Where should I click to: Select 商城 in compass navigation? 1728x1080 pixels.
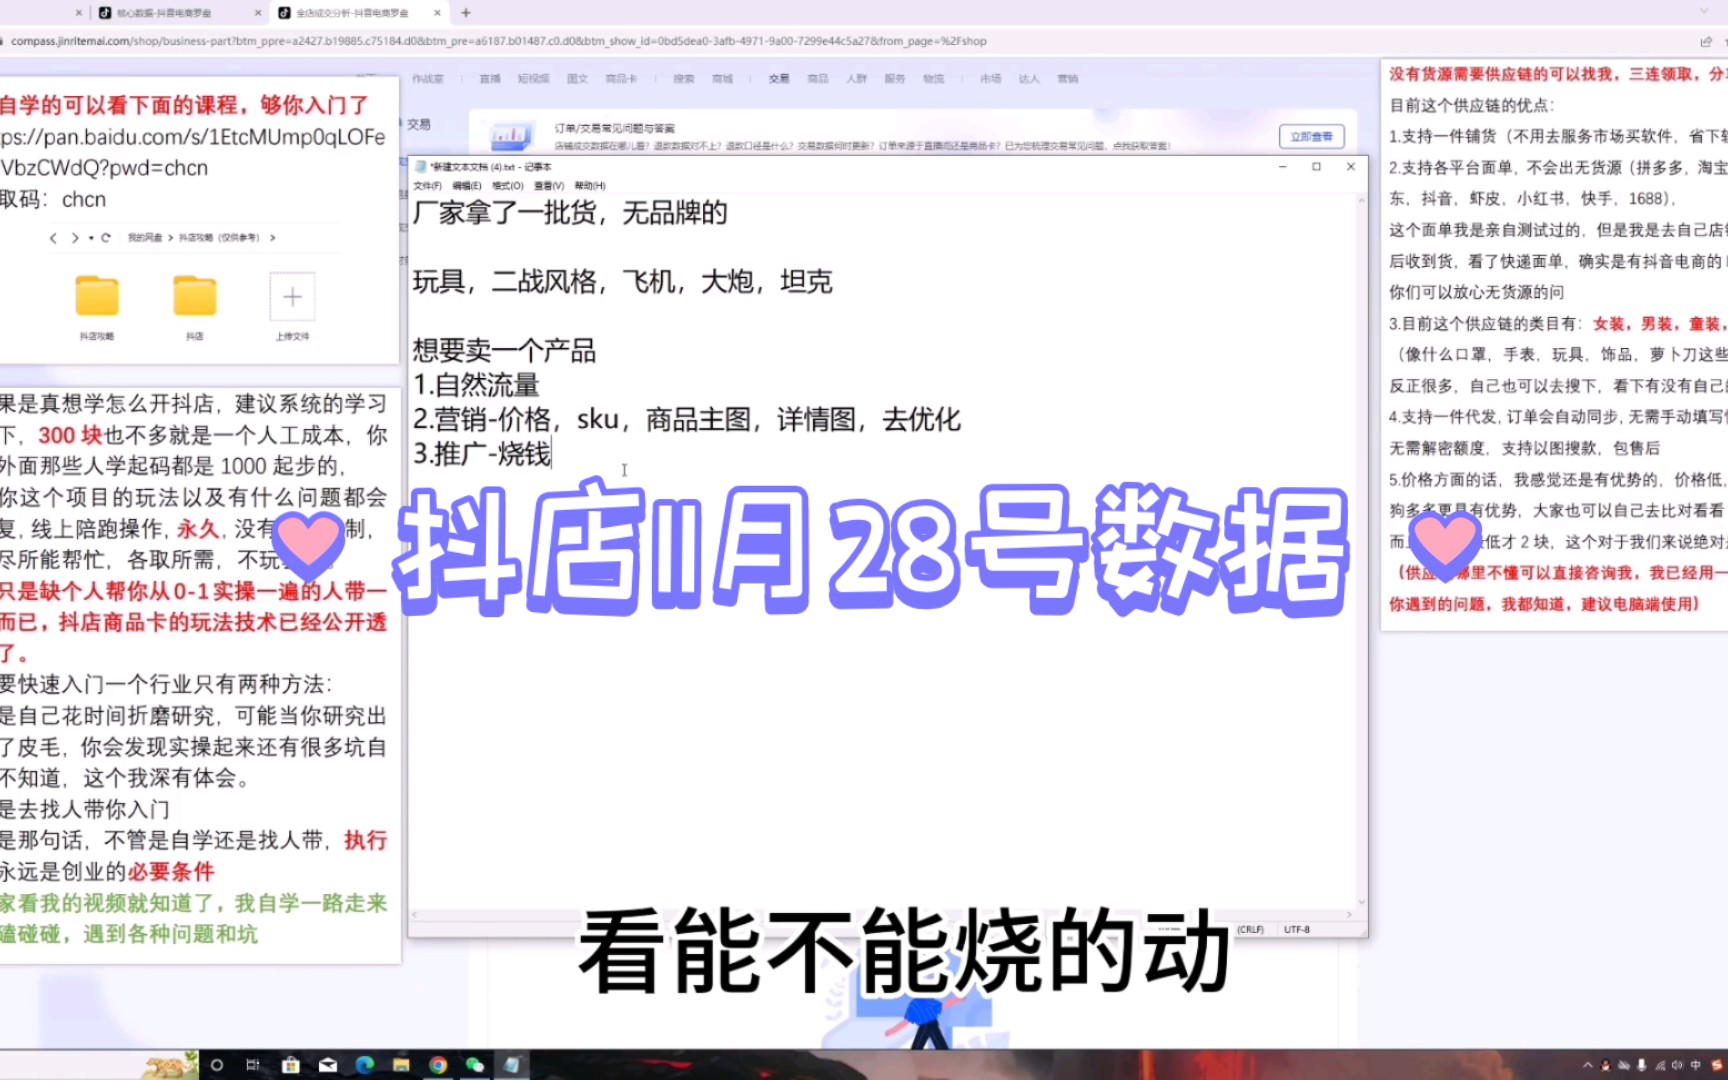(723, 79)
